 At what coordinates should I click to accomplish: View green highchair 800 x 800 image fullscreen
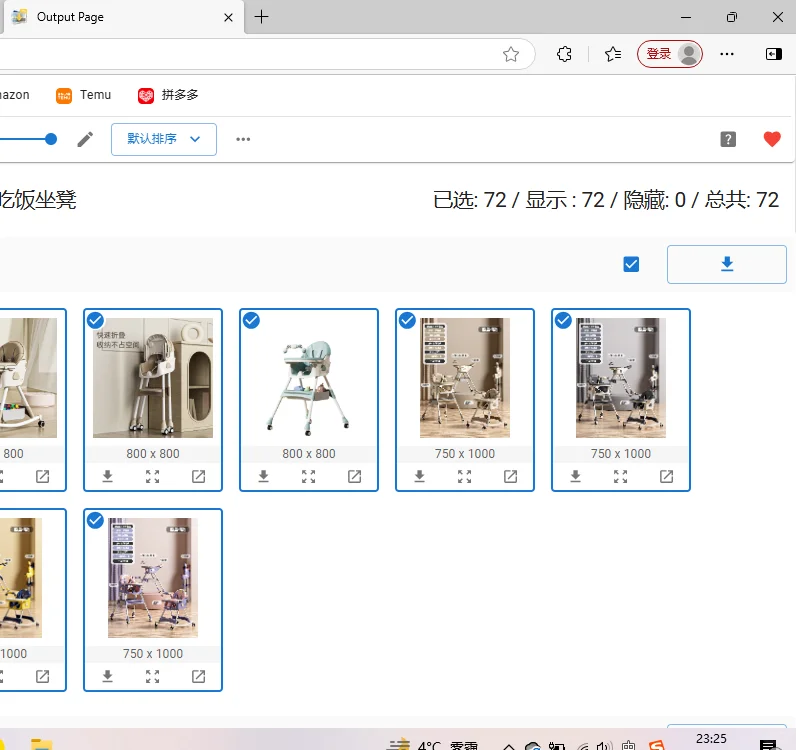point(308,476)
